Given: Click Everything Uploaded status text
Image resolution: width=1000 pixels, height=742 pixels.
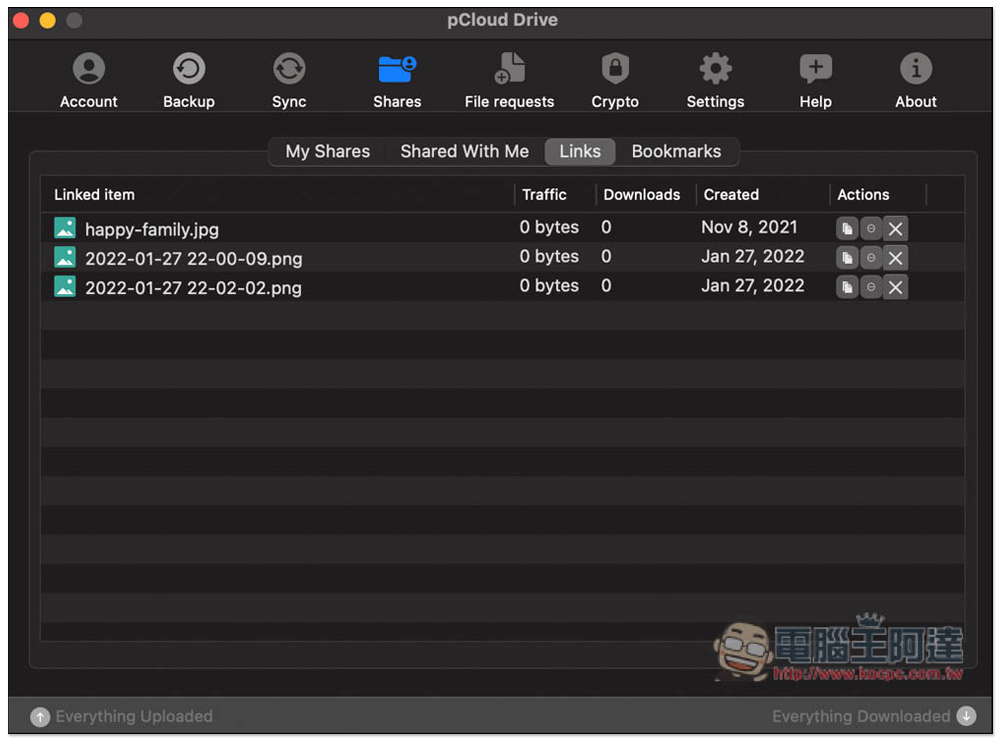Looking at the screenshot, I should click(x=134, y=716).
